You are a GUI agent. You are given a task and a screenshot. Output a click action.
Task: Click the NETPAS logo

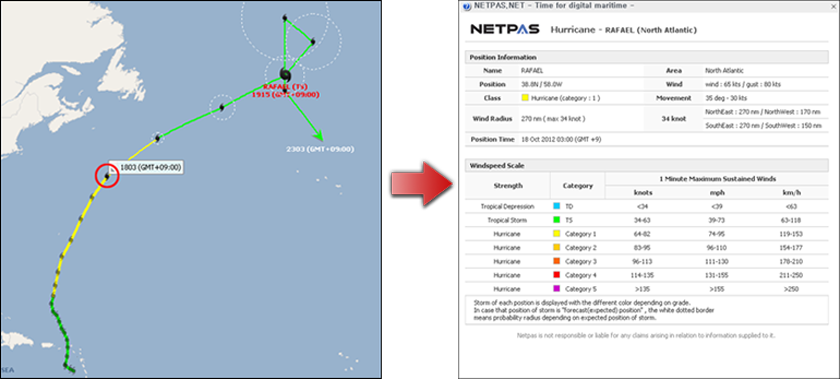click(505, 29)
